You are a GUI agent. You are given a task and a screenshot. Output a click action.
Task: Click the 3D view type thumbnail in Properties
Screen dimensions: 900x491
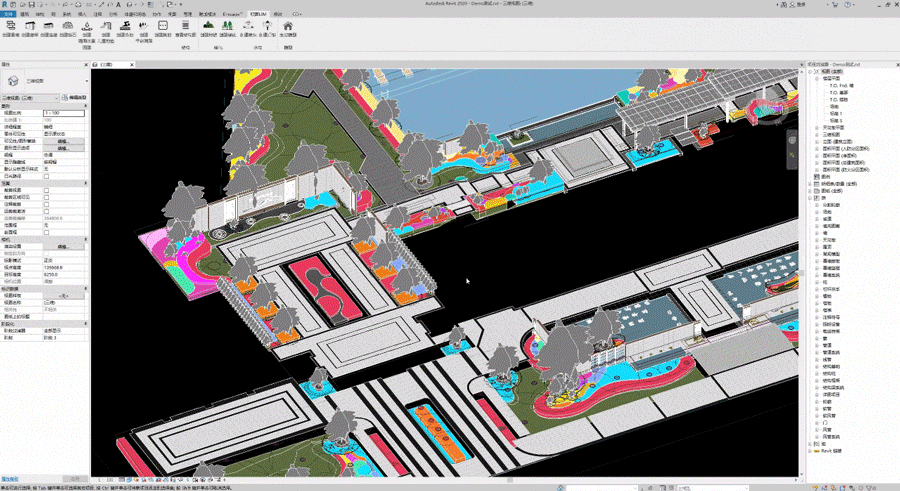click(13, 79)
